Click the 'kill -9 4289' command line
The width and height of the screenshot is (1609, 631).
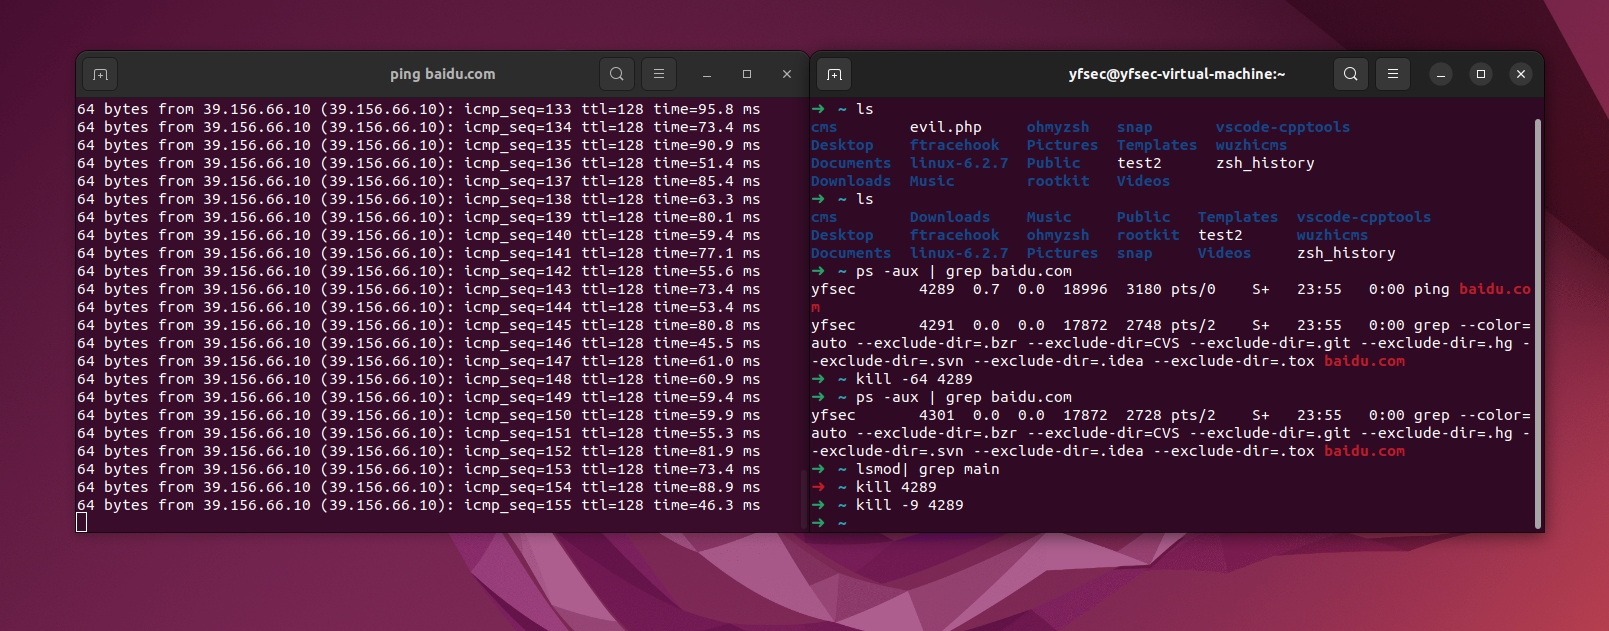point(910,505)
